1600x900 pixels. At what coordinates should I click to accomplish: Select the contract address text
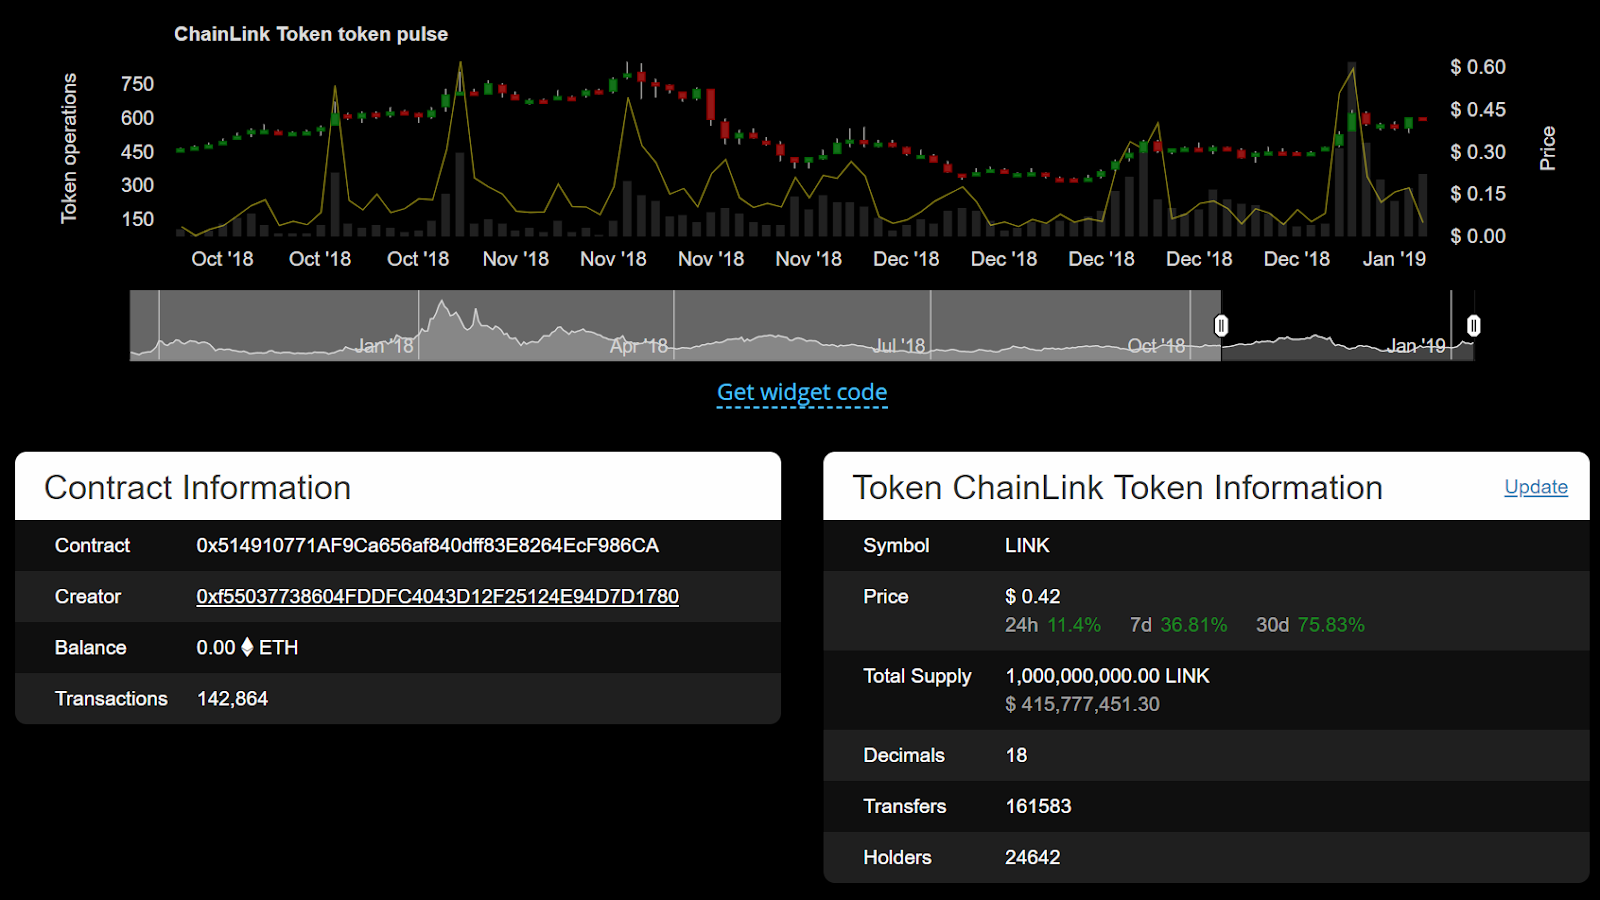(427, 546)
